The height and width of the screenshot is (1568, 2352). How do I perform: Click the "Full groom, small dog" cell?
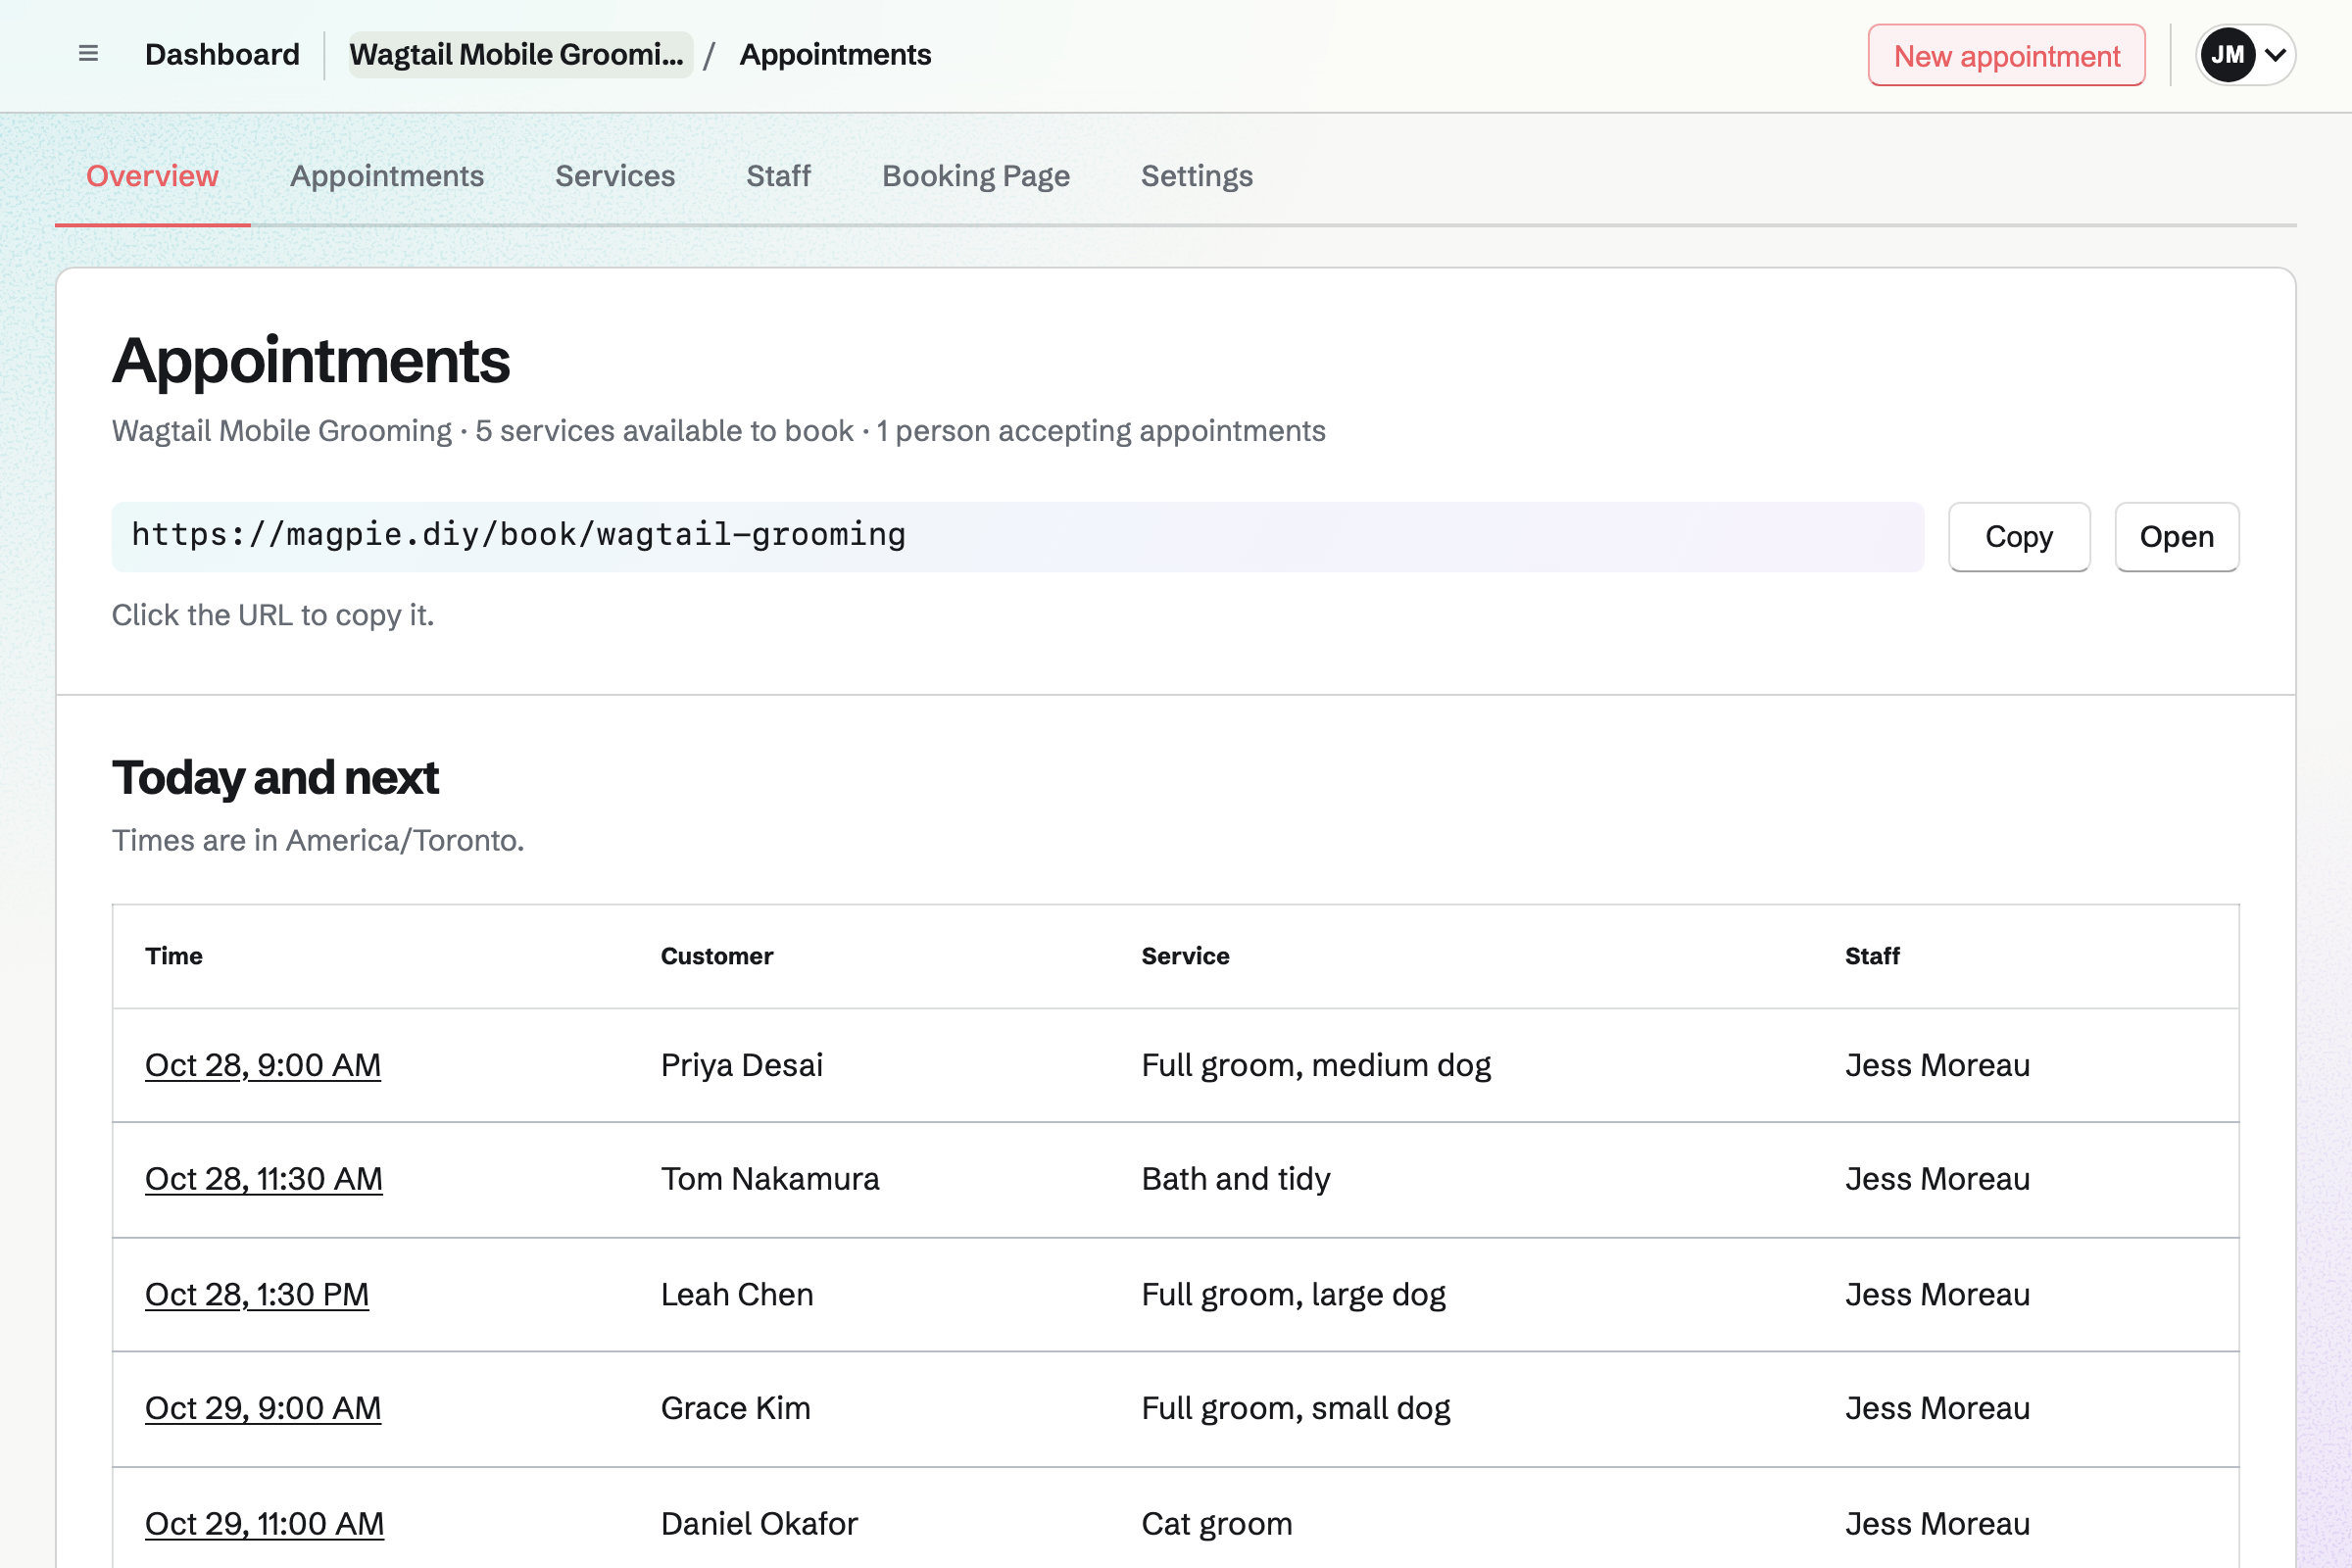(x=1296, y=1408)
